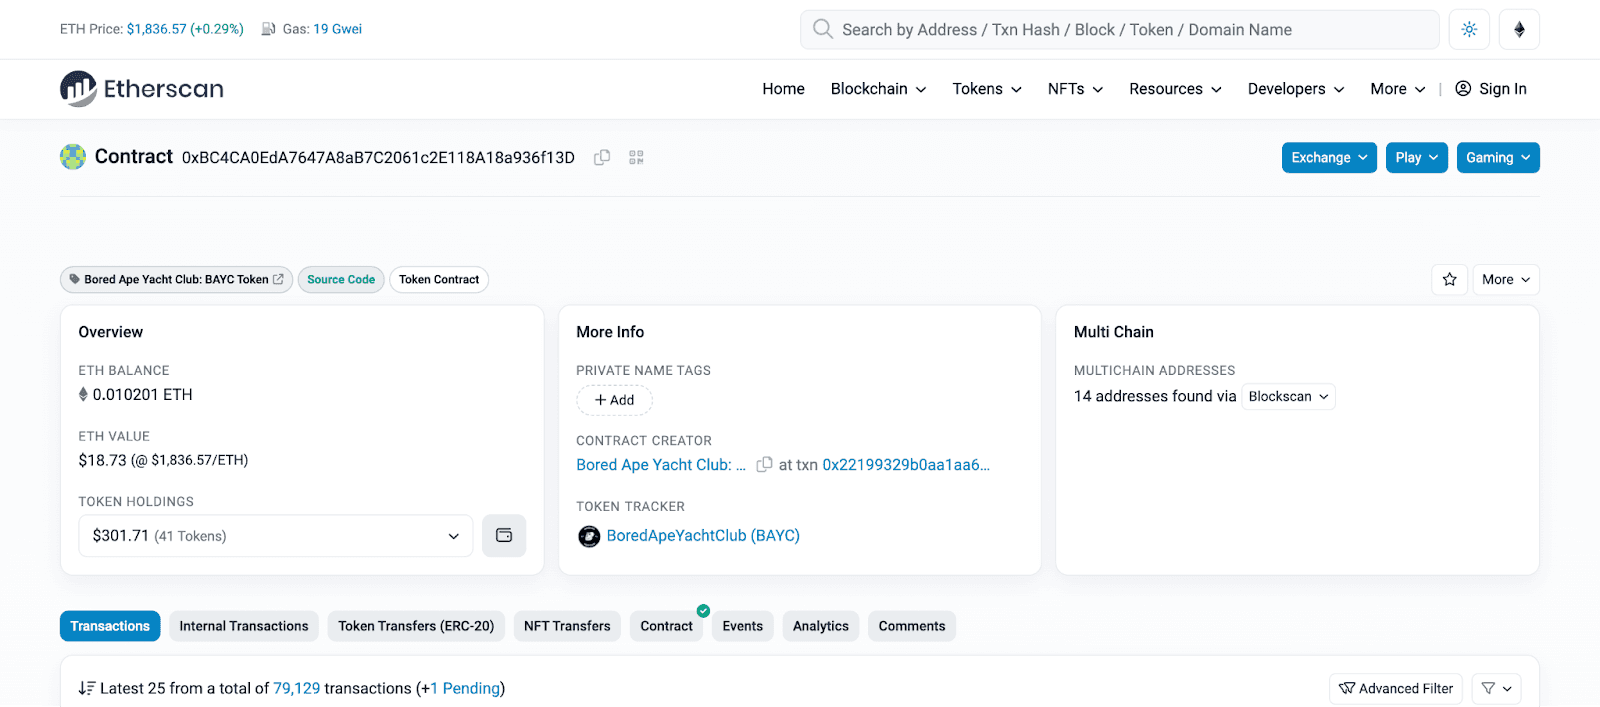Click the search magnifier icon
The height and width of the screenshot is (707, 1600).
tap(822, 29)
